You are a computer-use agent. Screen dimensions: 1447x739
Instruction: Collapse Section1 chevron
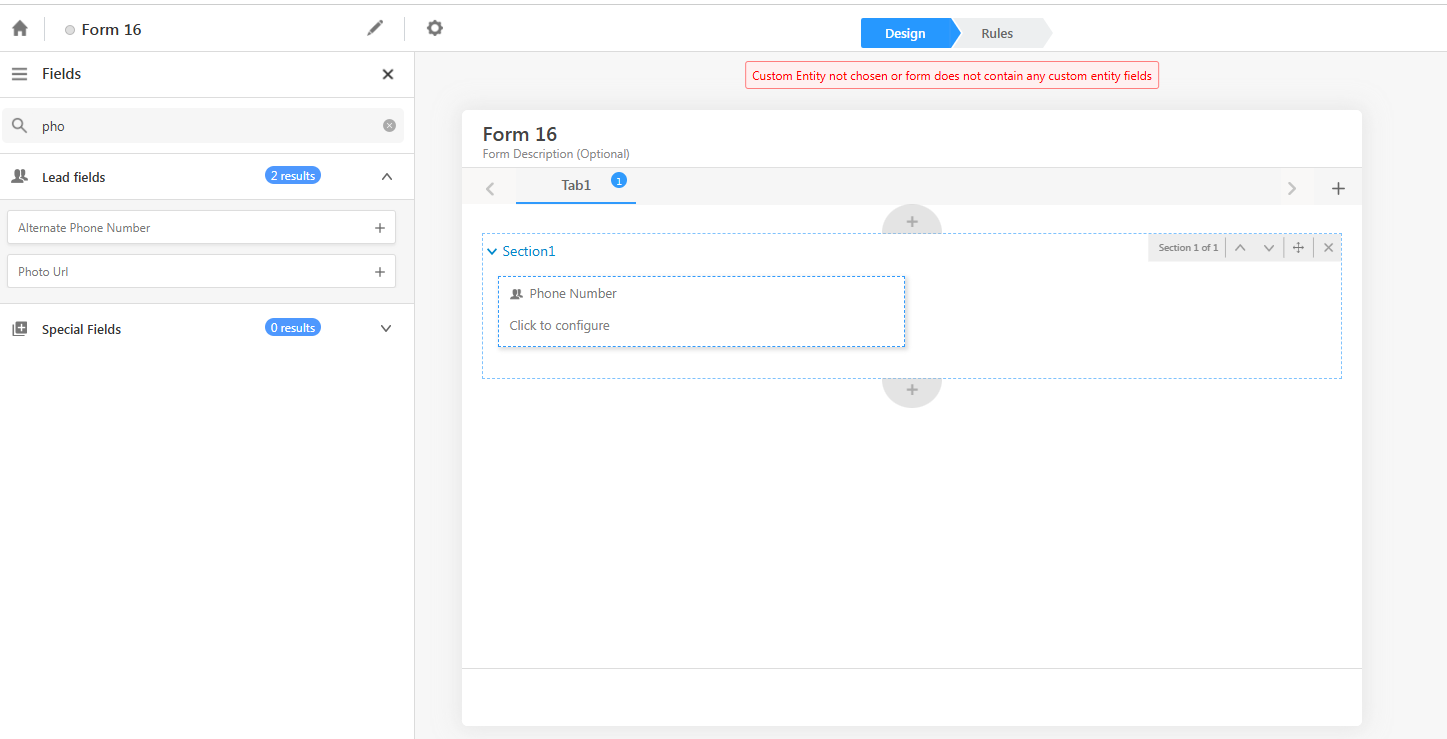pyautogui.click(x=491, y=252)
